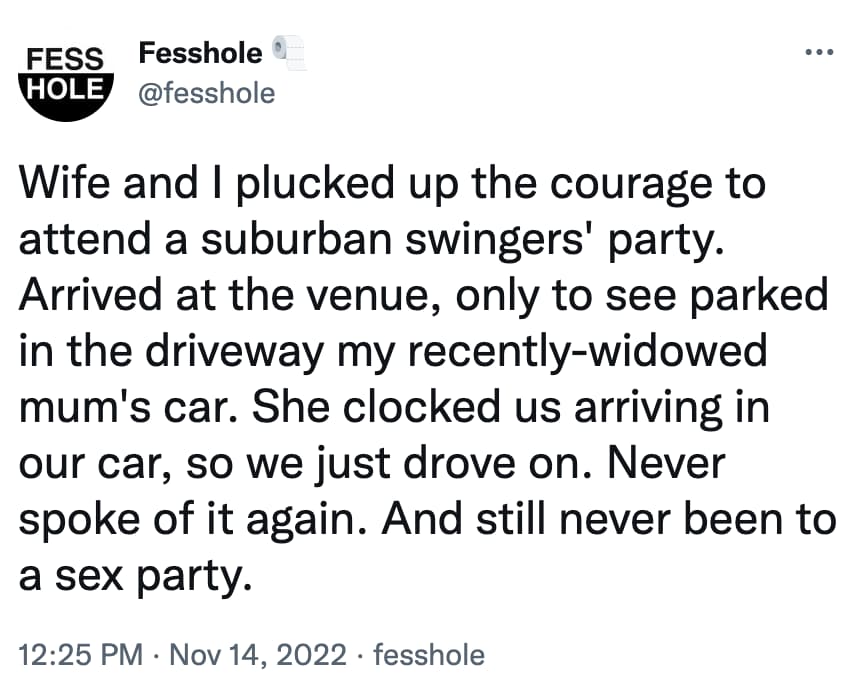Click the line starting "Arrived at the venue"
The width and height of the screenshot is (858, 694).
(x=420, y=298)
